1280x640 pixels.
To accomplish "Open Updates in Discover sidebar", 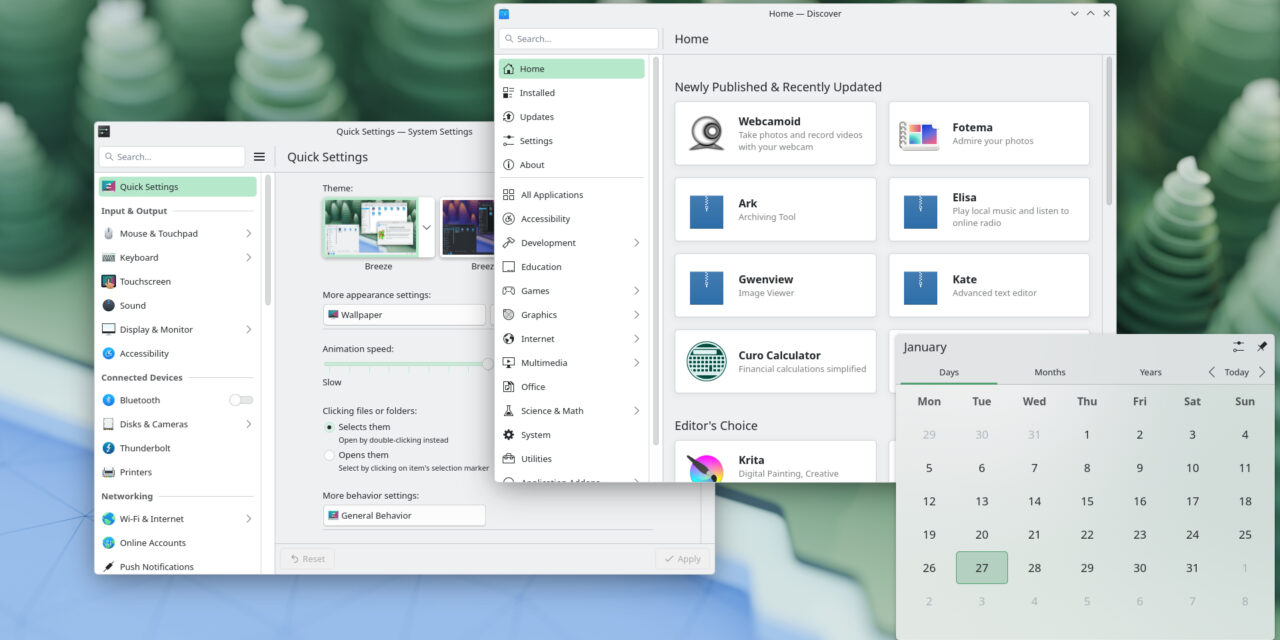I will click(x=572, y=117).
